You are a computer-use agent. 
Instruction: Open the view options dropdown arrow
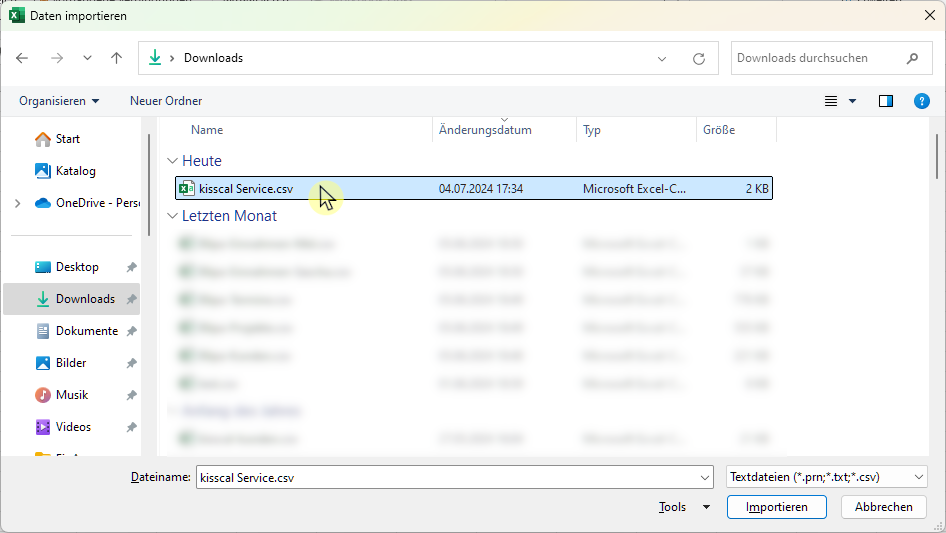pyautogui.click(x=852, y=101)
